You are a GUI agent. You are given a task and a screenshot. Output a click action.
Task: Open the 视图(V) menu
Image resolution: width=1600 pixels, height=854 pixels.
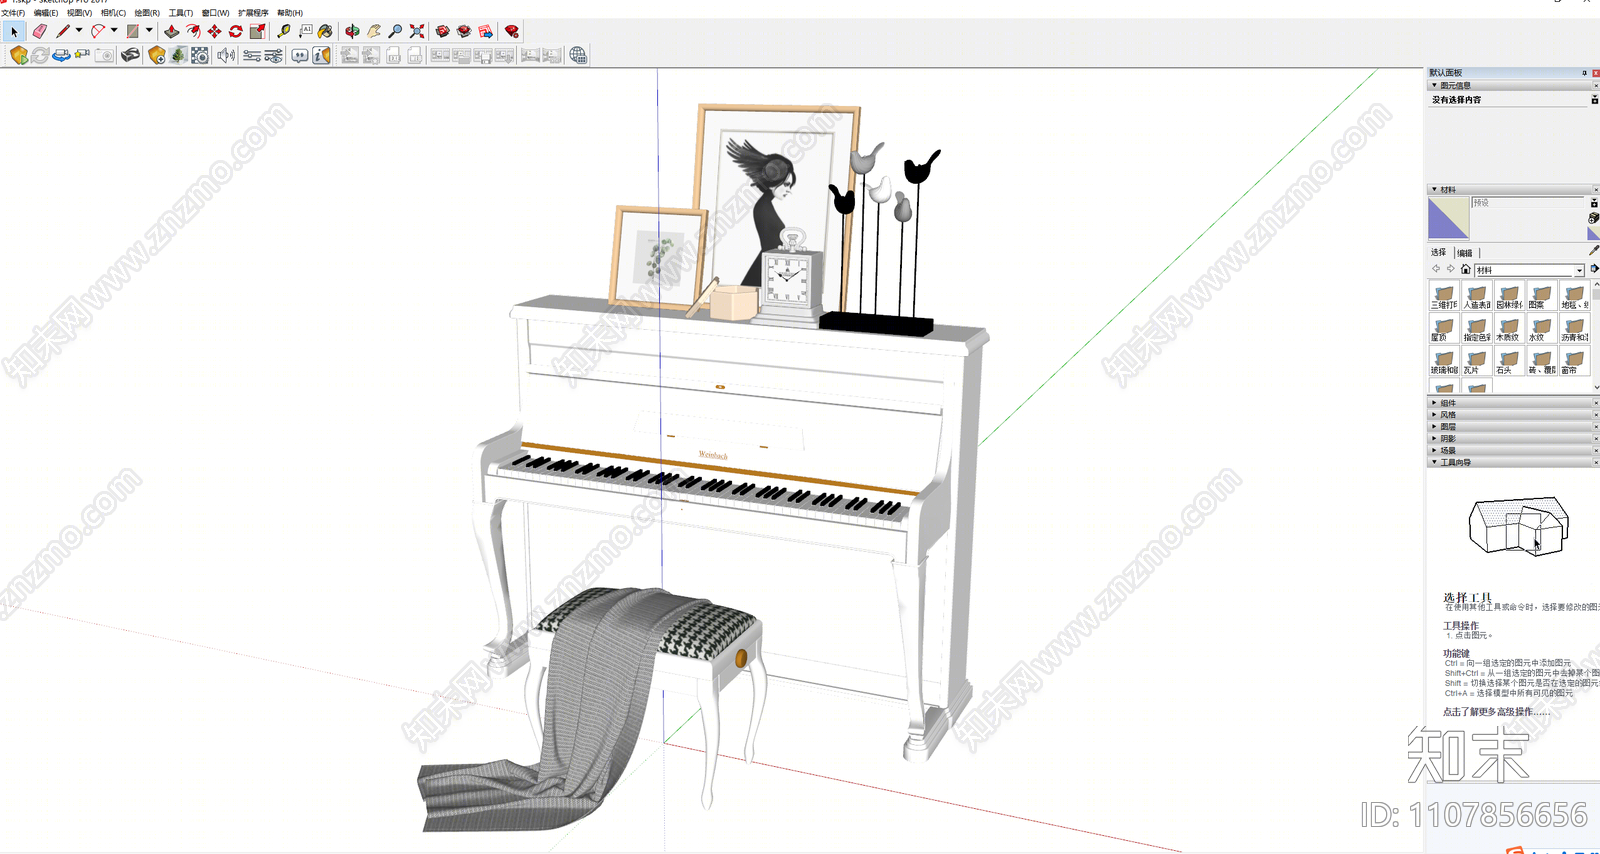tap(79, 13)
